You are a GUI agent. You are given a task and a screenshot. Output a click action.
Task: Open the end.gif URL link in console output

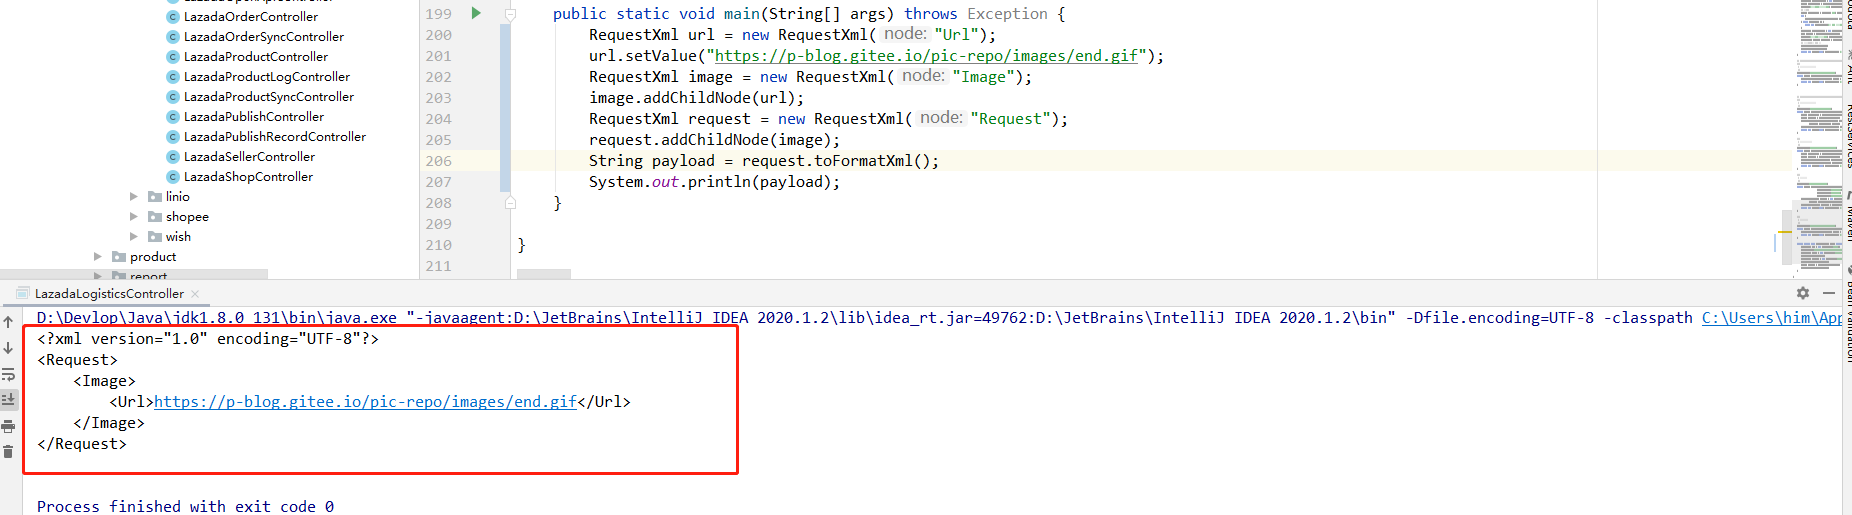[x=365, y=402]
